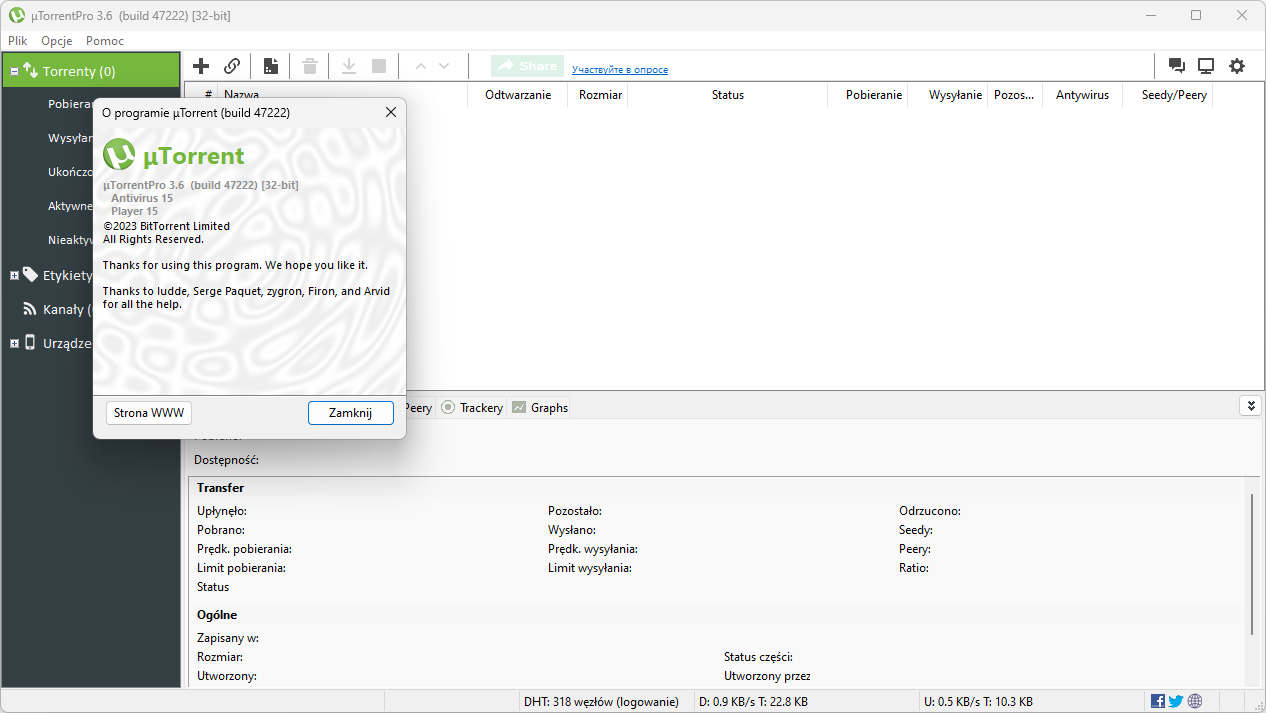This screenshot has height=713, width=1266.
Task: Expand the Etykiety tree node
Action: [x=14, y=275]
